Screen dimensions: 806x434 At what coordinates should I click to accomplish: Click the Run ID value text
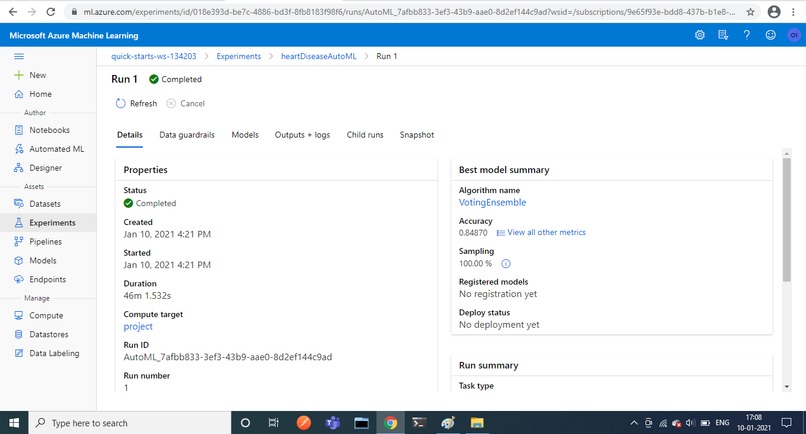click(228, 357)
